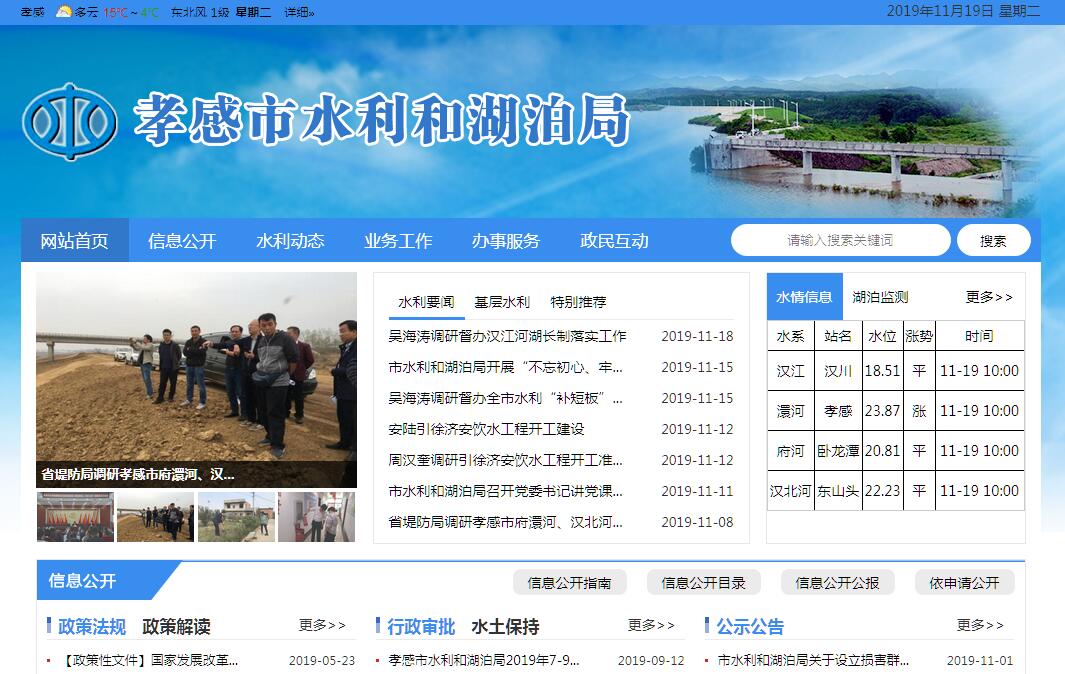Click the main slideshow inspection photo

[196, 370]
